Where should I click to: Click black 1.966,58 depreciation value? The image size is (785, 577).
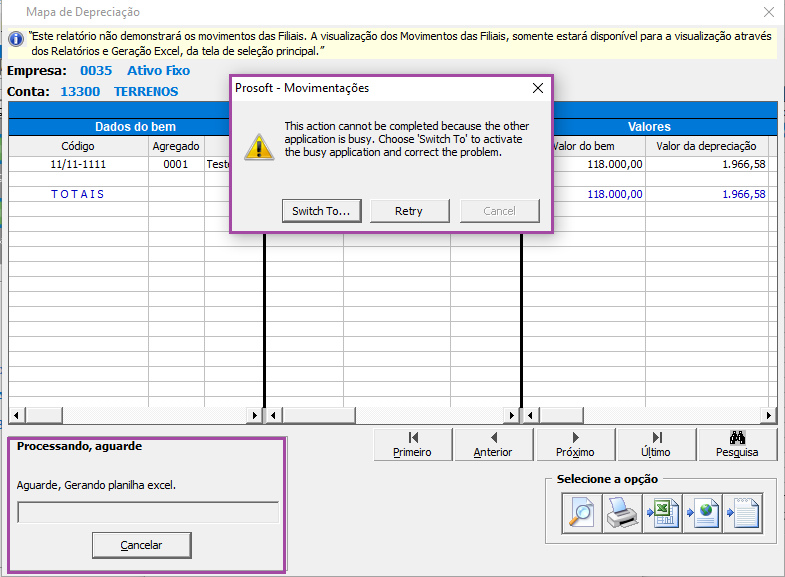pyautogui.click(x=744, y=164)
